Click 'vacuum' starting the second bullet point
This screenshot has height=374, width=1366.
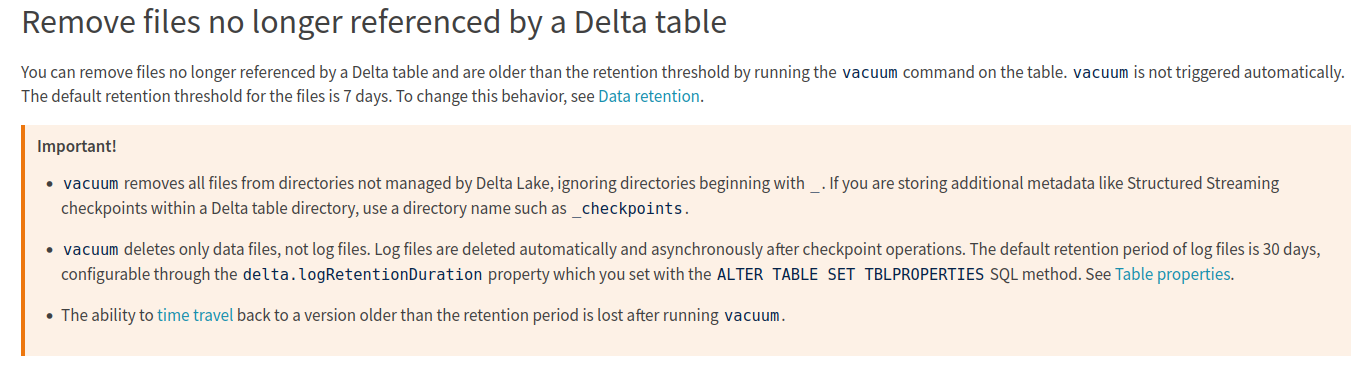(x=91, y=249)
